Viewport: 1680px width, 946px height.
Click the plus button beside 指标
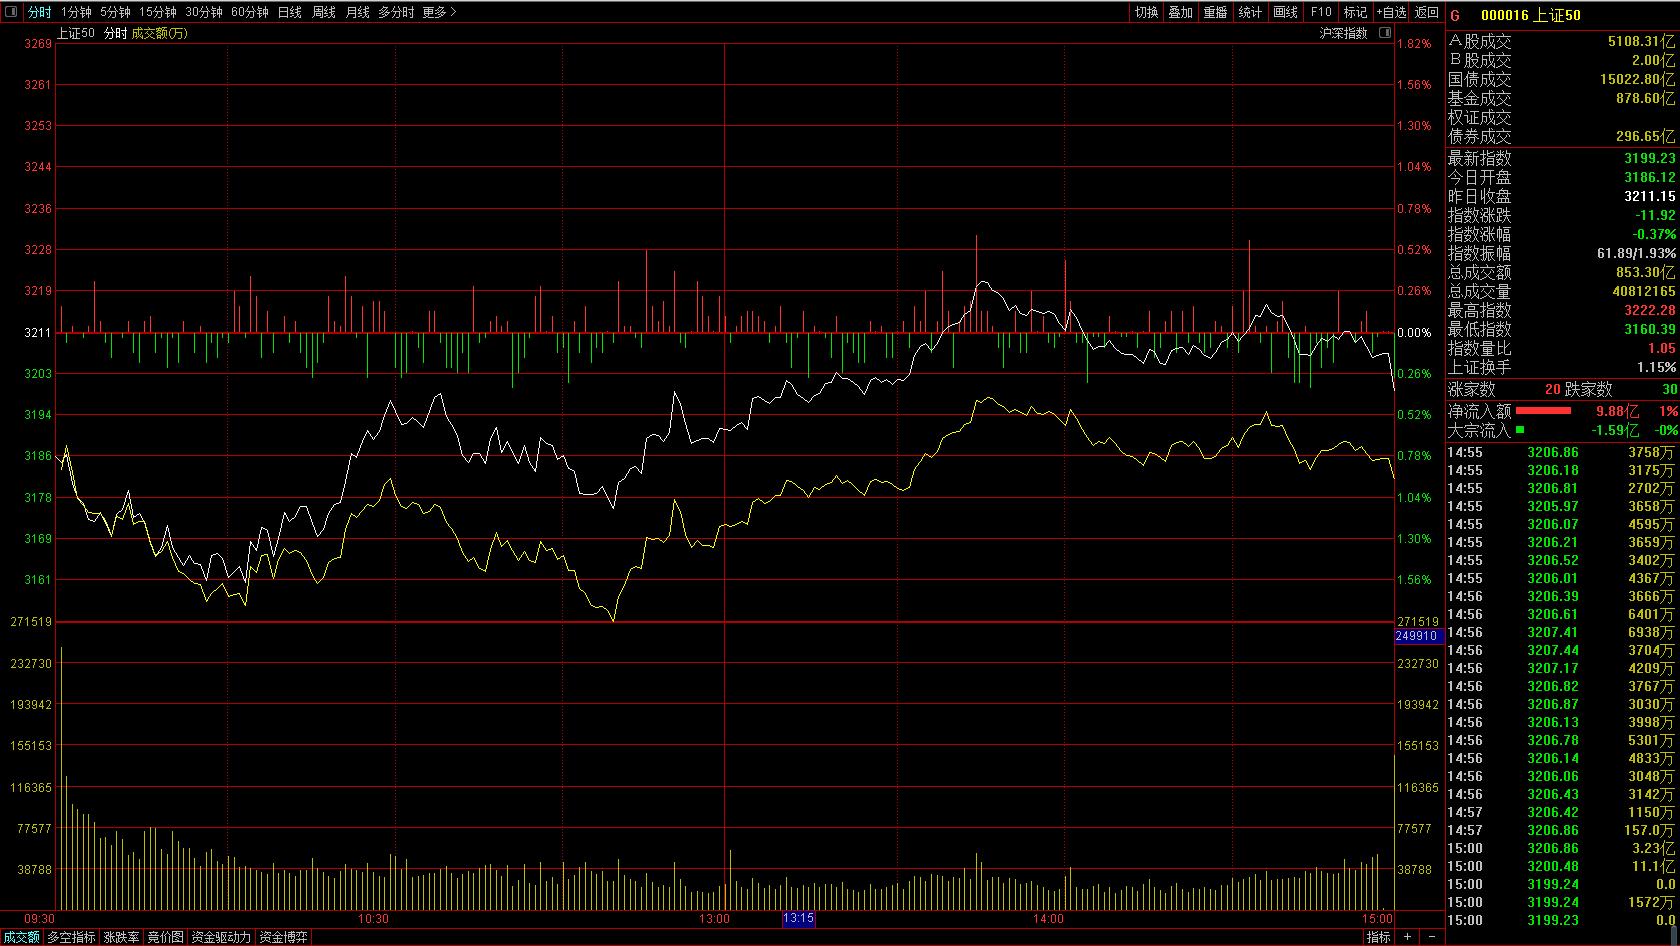pyautogui.click(x=1407, y=937)
